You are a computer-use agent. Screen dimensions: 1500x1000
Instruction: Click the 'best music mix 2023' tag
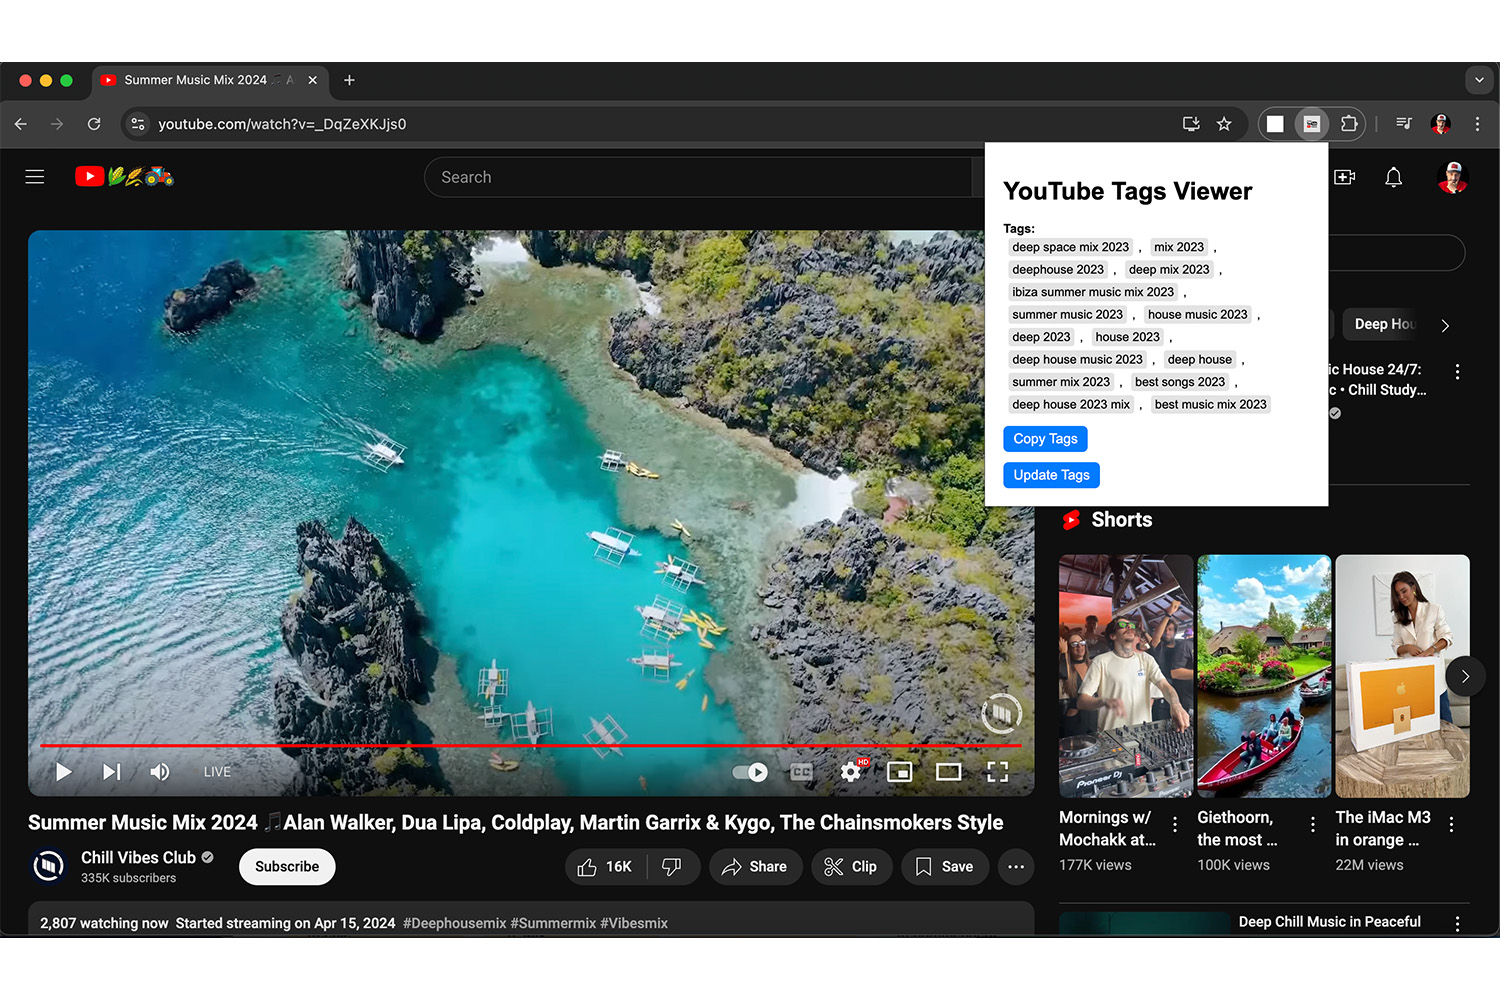click(1210, 405)
